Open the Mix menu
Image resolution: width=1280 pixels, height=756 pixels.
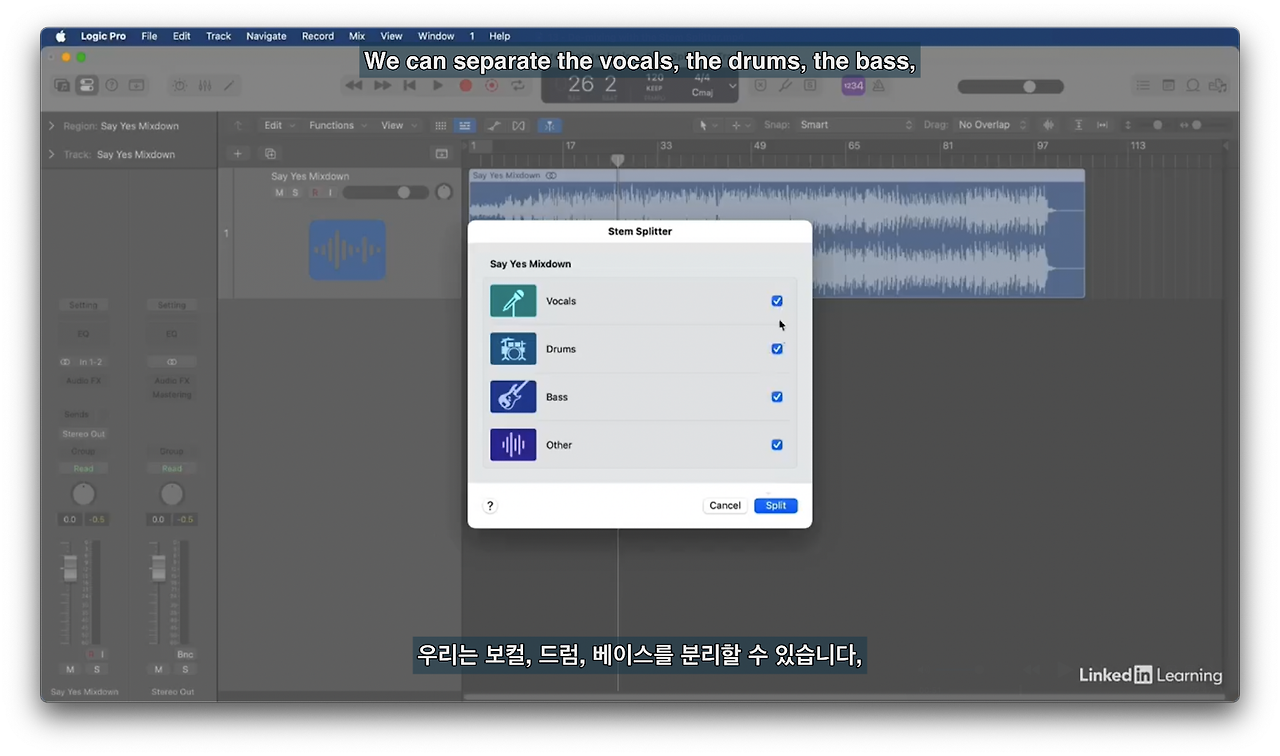pos(357,36)
